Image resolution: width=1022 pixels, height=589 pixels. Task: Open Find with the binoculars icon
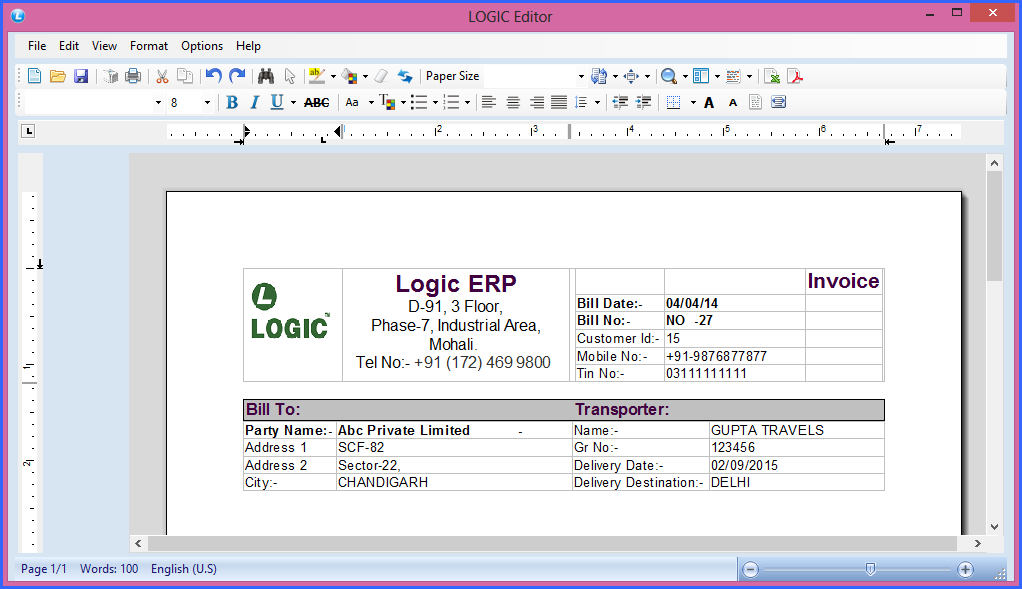[x=266, y=76]
